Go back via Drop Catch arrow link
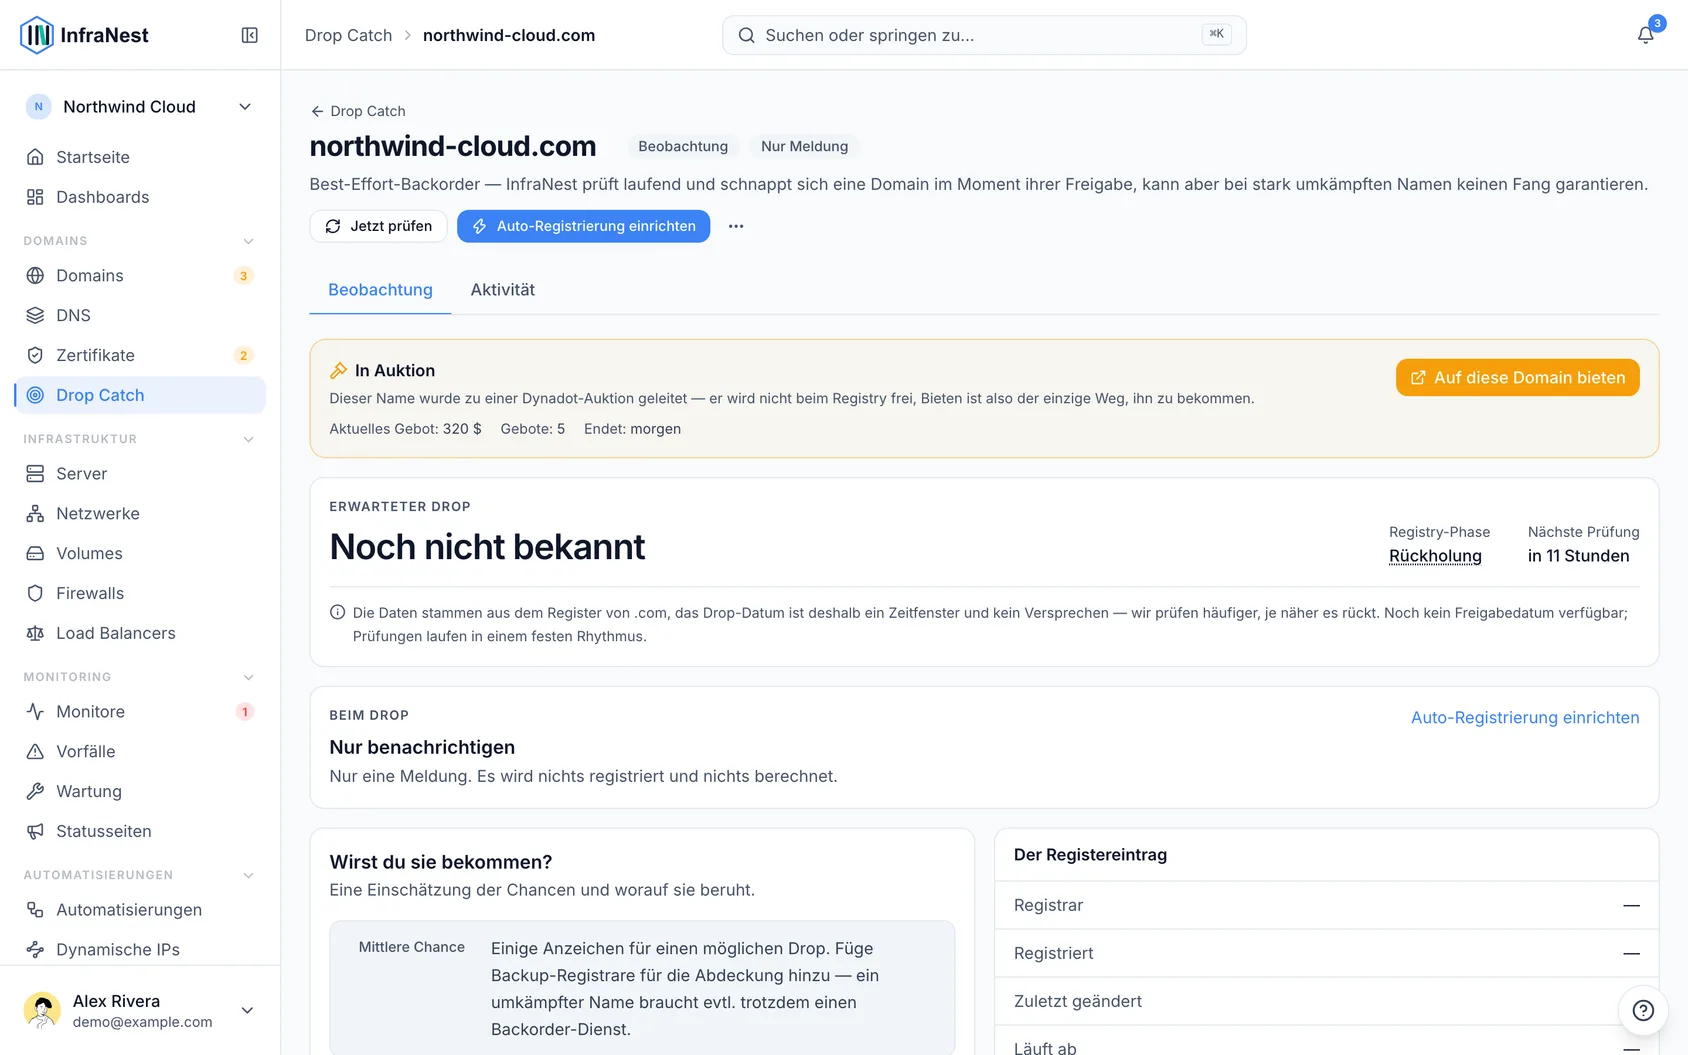This screenshot has height=1055, width=1688. [x=358, y=111]
